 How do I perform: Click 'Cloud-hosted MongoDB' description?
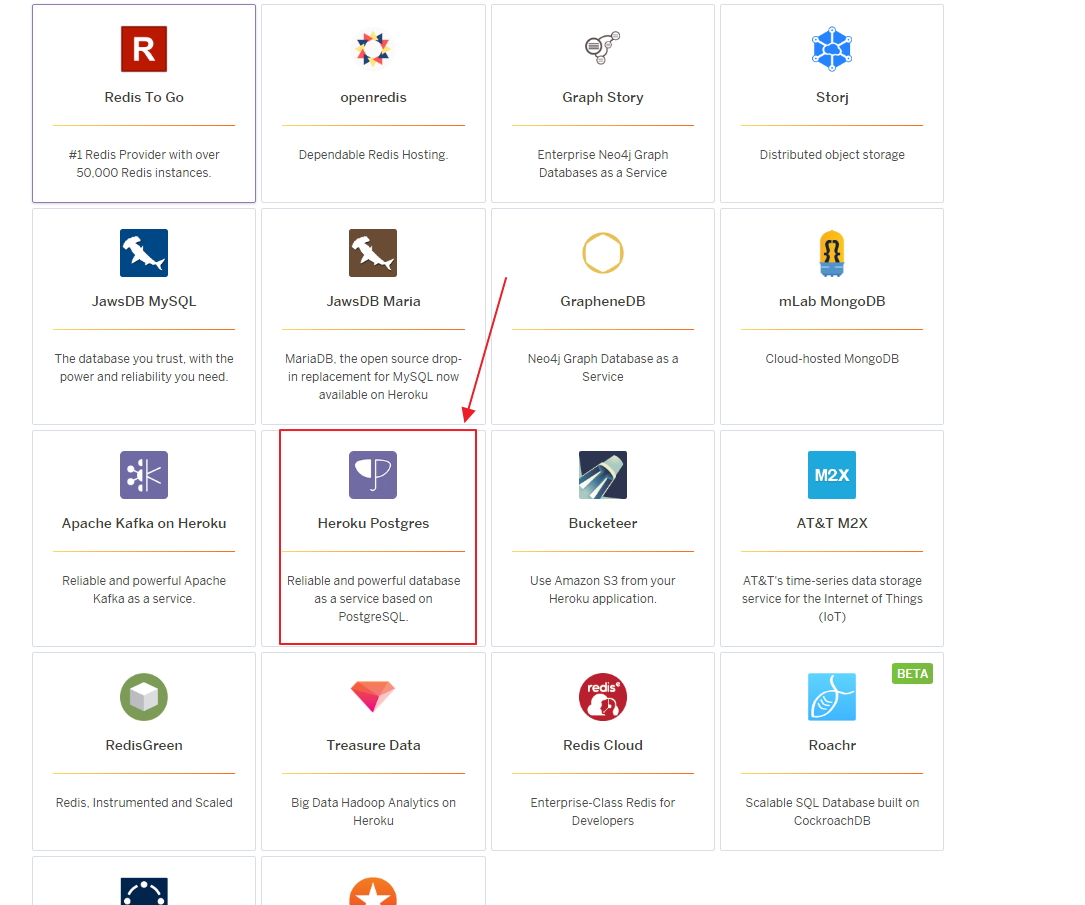pos(832,359)
